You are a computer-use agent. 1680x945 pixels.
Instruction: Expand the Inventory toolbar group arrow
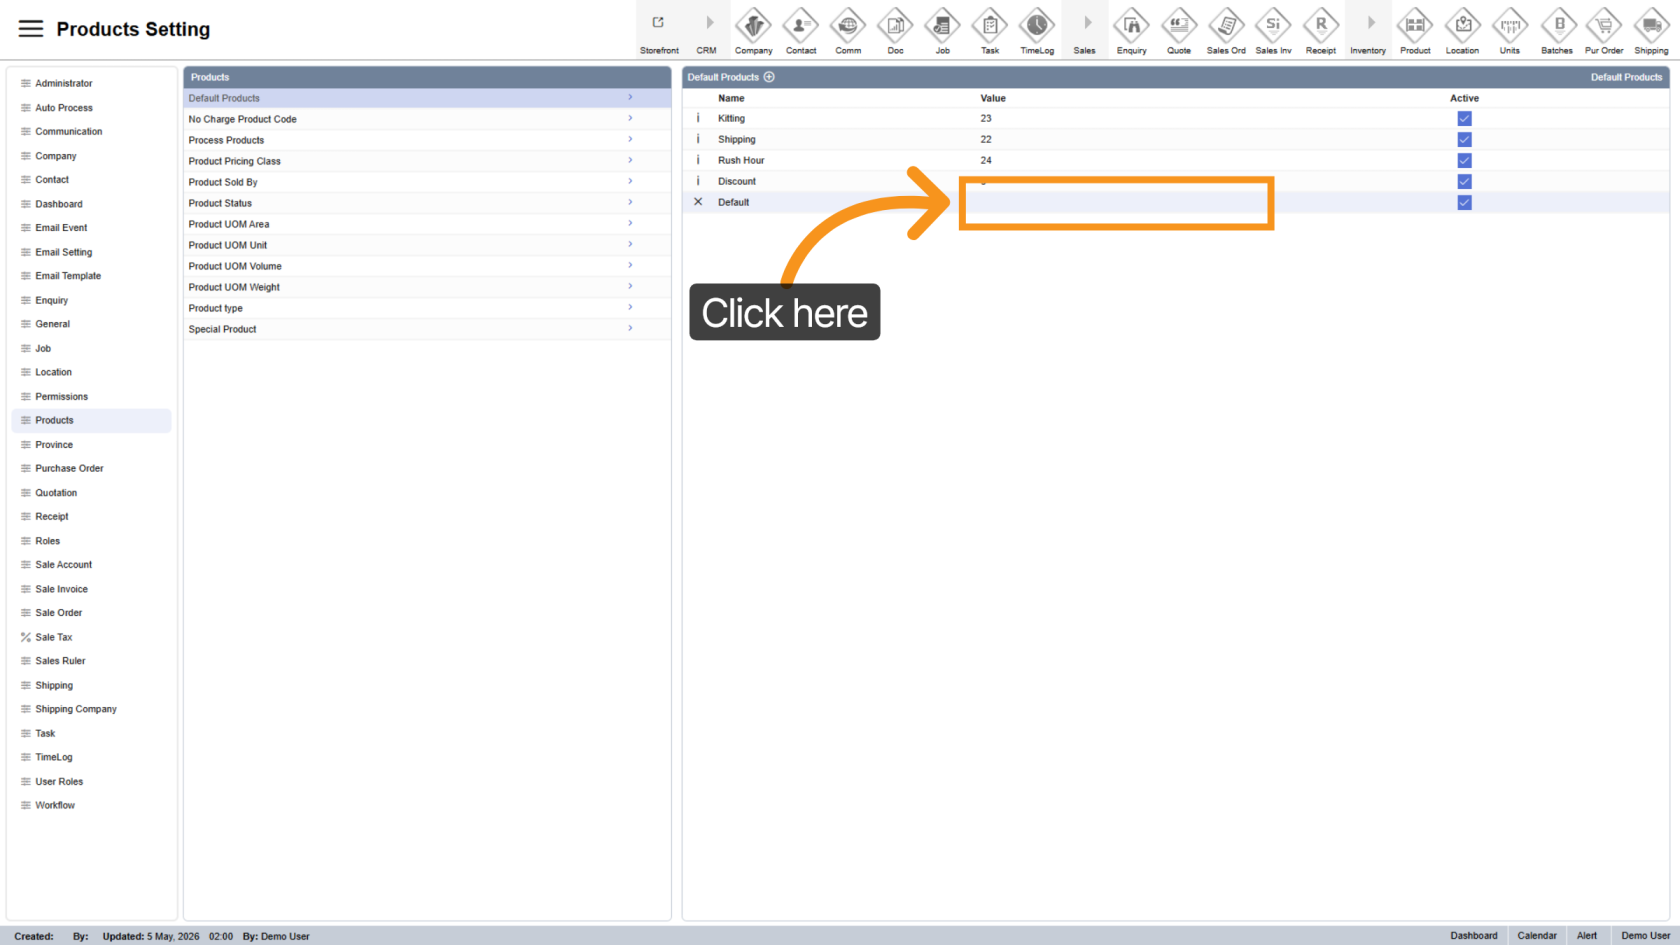pos(1371,22)
